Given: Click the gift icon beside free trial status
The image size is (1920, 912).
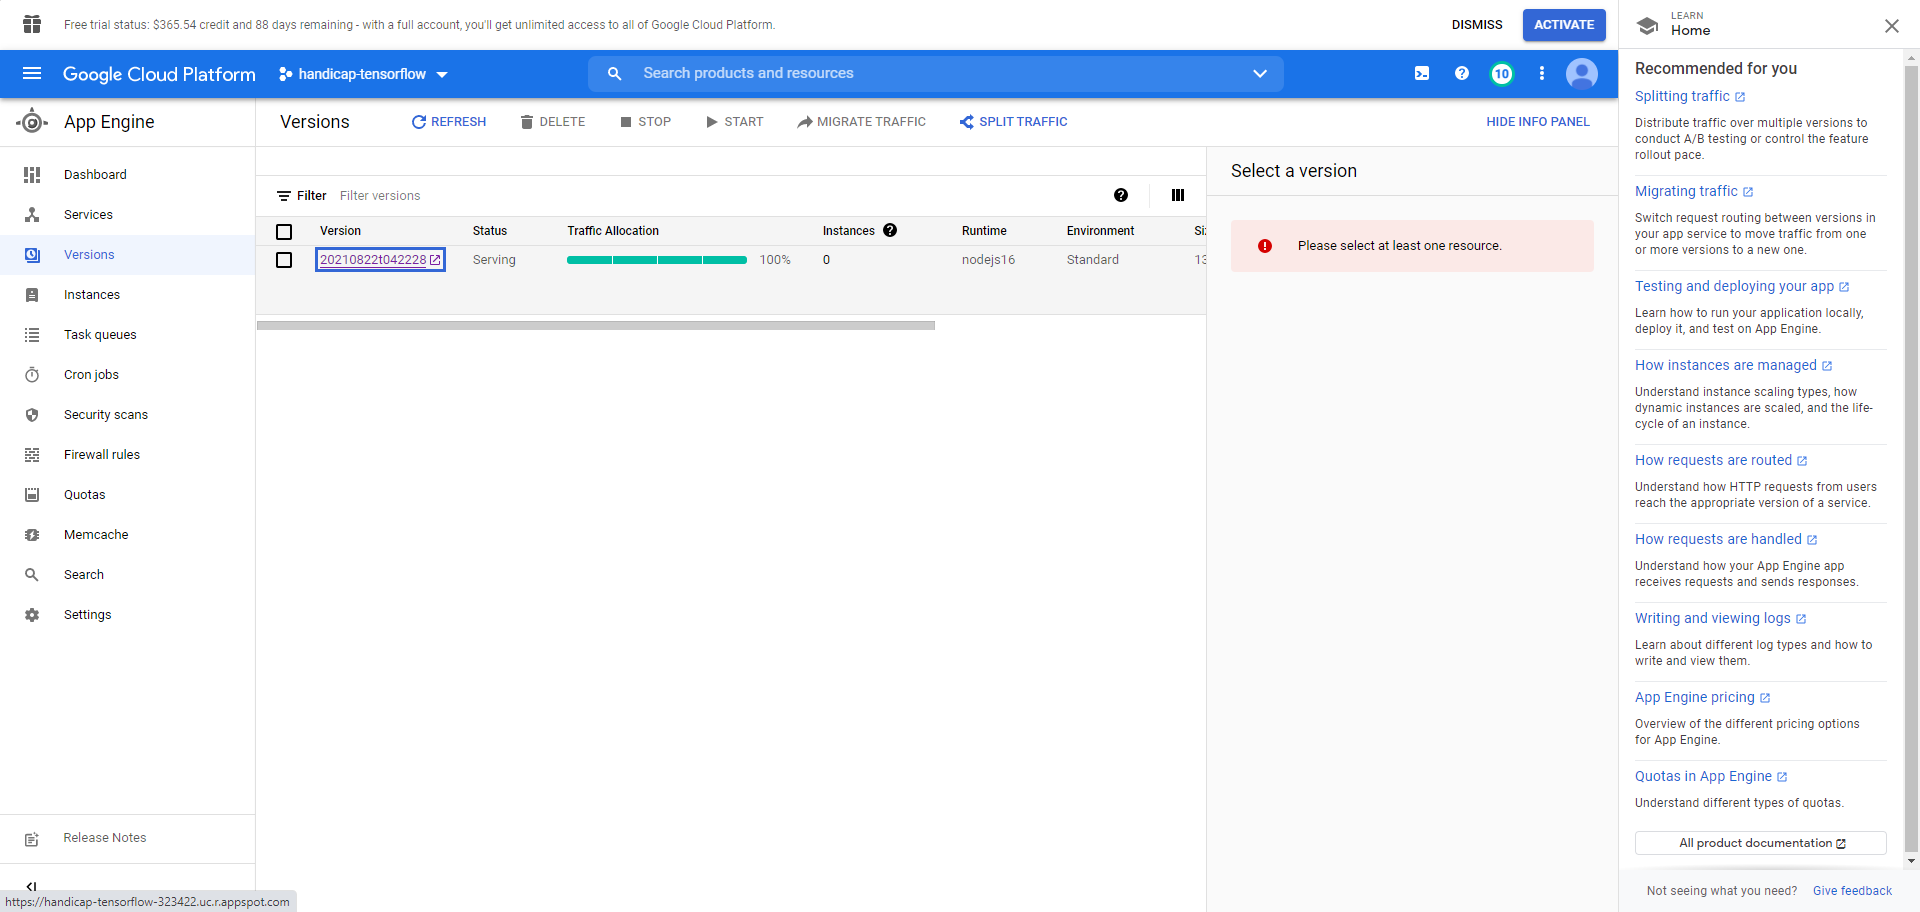Looking at the screenshot, I should (32, 24).
